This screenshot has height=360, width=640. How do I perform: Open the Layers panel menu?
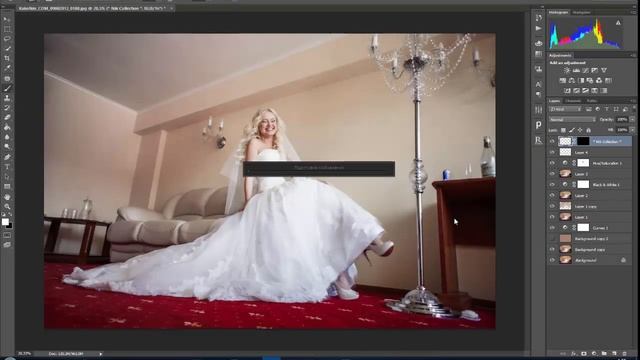633,101
